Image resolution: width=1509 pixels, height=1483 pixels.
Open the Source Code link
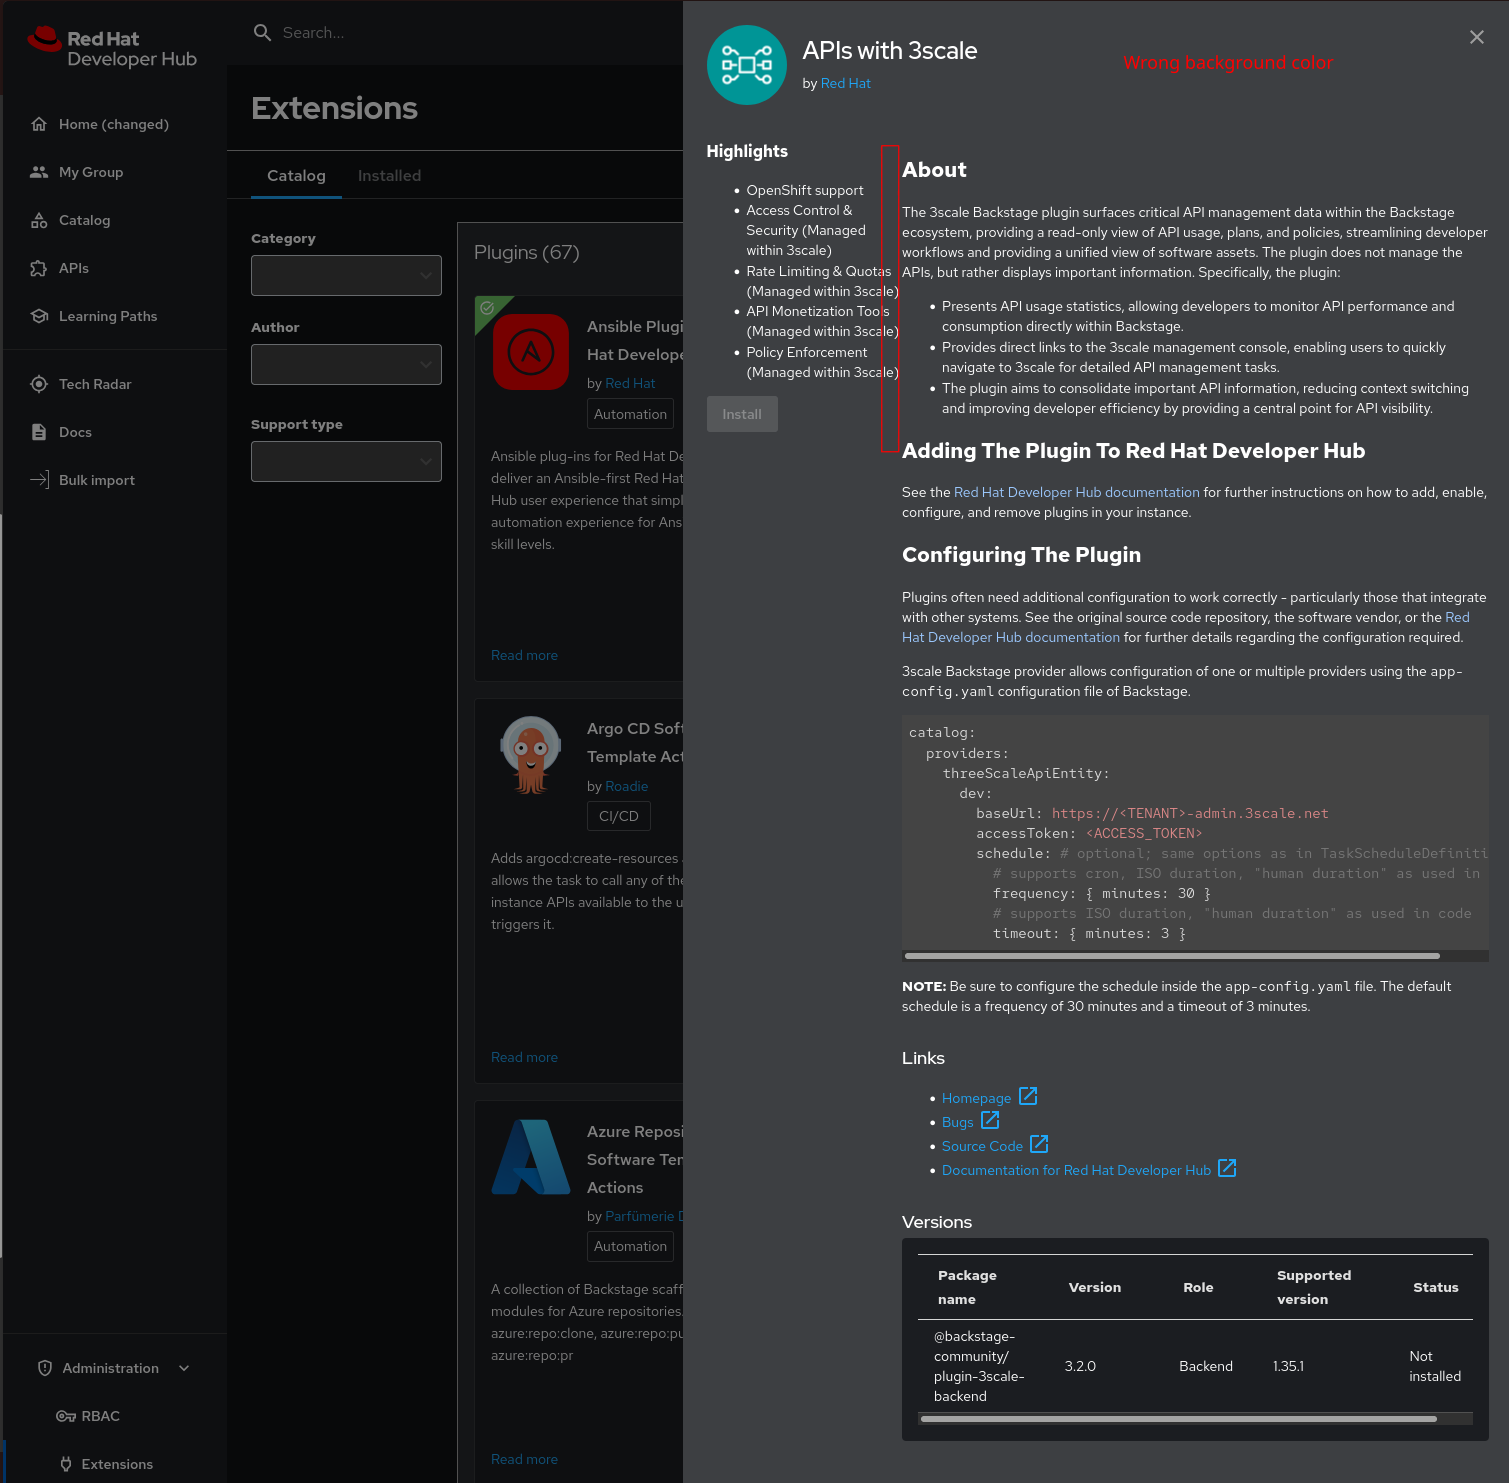click(982, 1146)
